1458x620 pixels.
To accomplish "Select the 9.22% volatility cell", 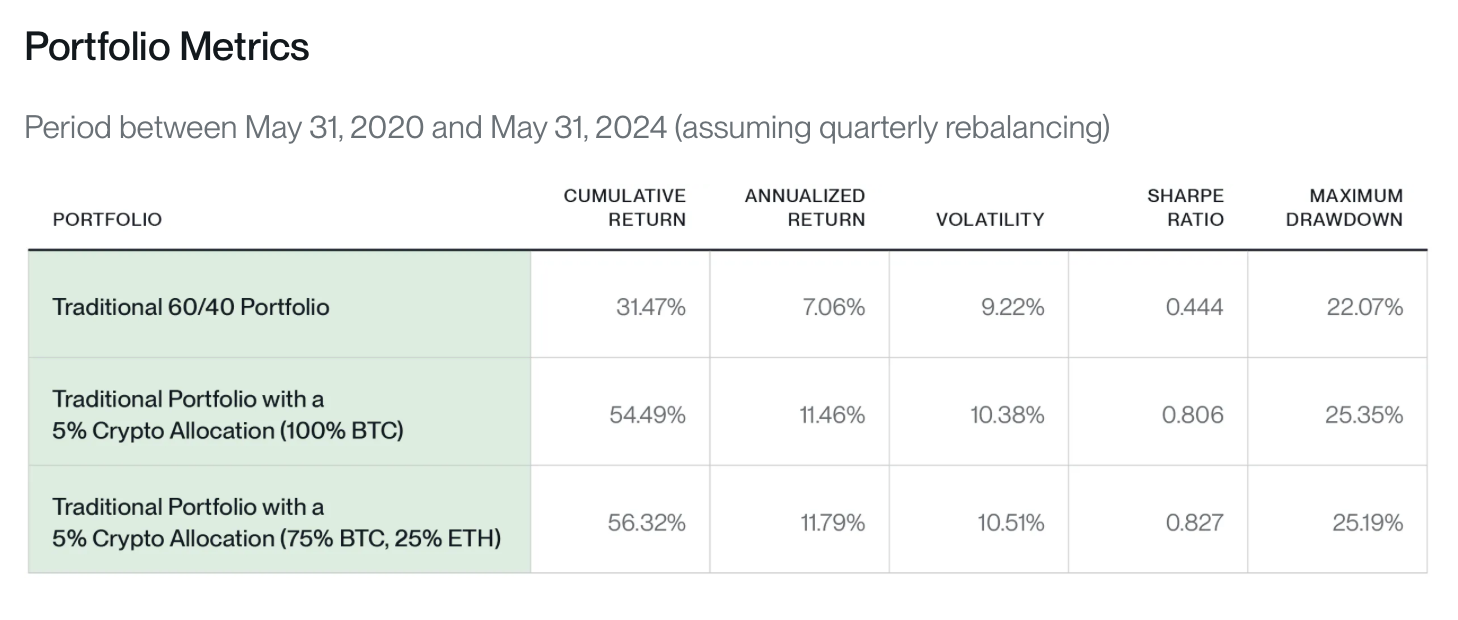I will coord(1013,307).
